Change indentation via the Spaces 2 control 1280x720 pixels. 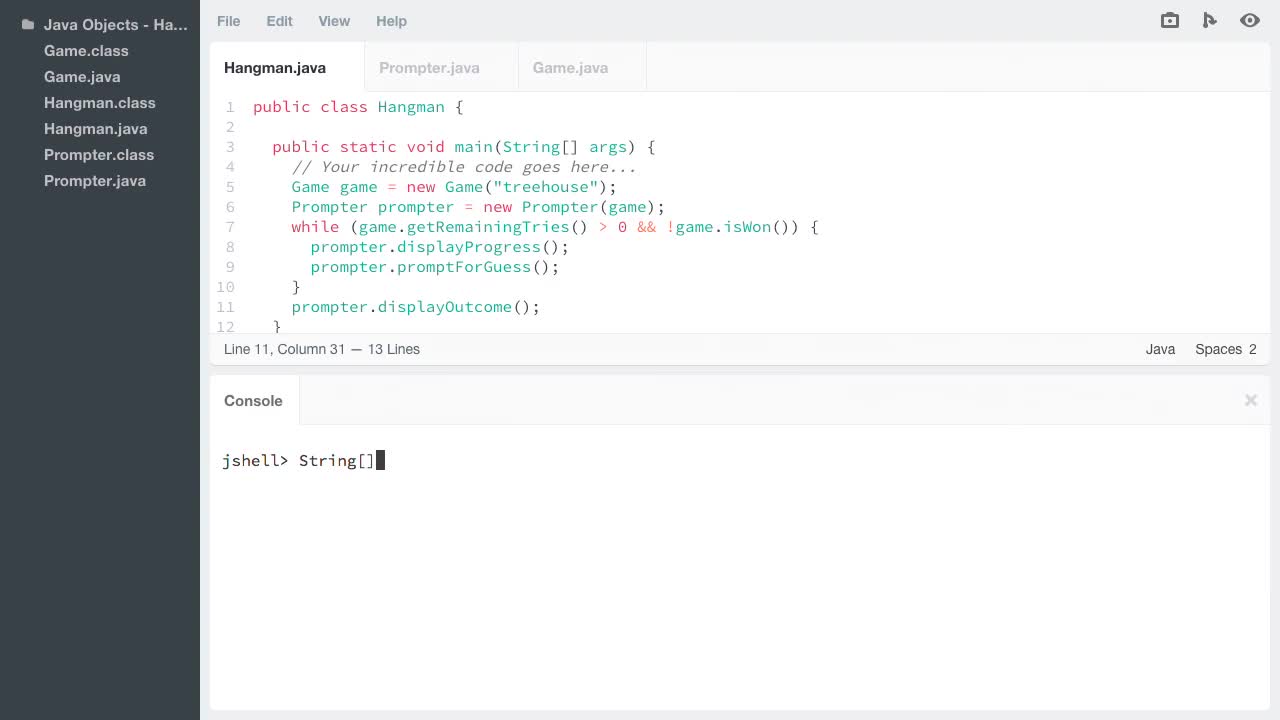(1225, 349)
